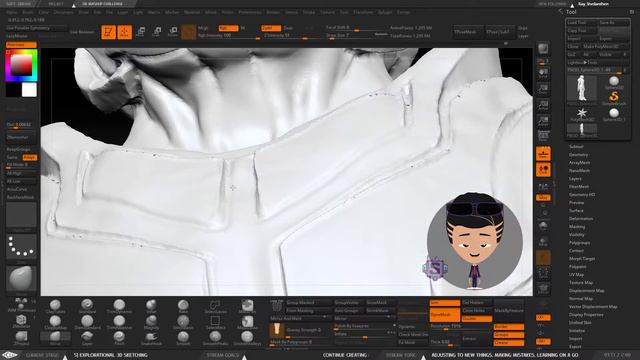Toggle the Zadd button

[271, 28]
